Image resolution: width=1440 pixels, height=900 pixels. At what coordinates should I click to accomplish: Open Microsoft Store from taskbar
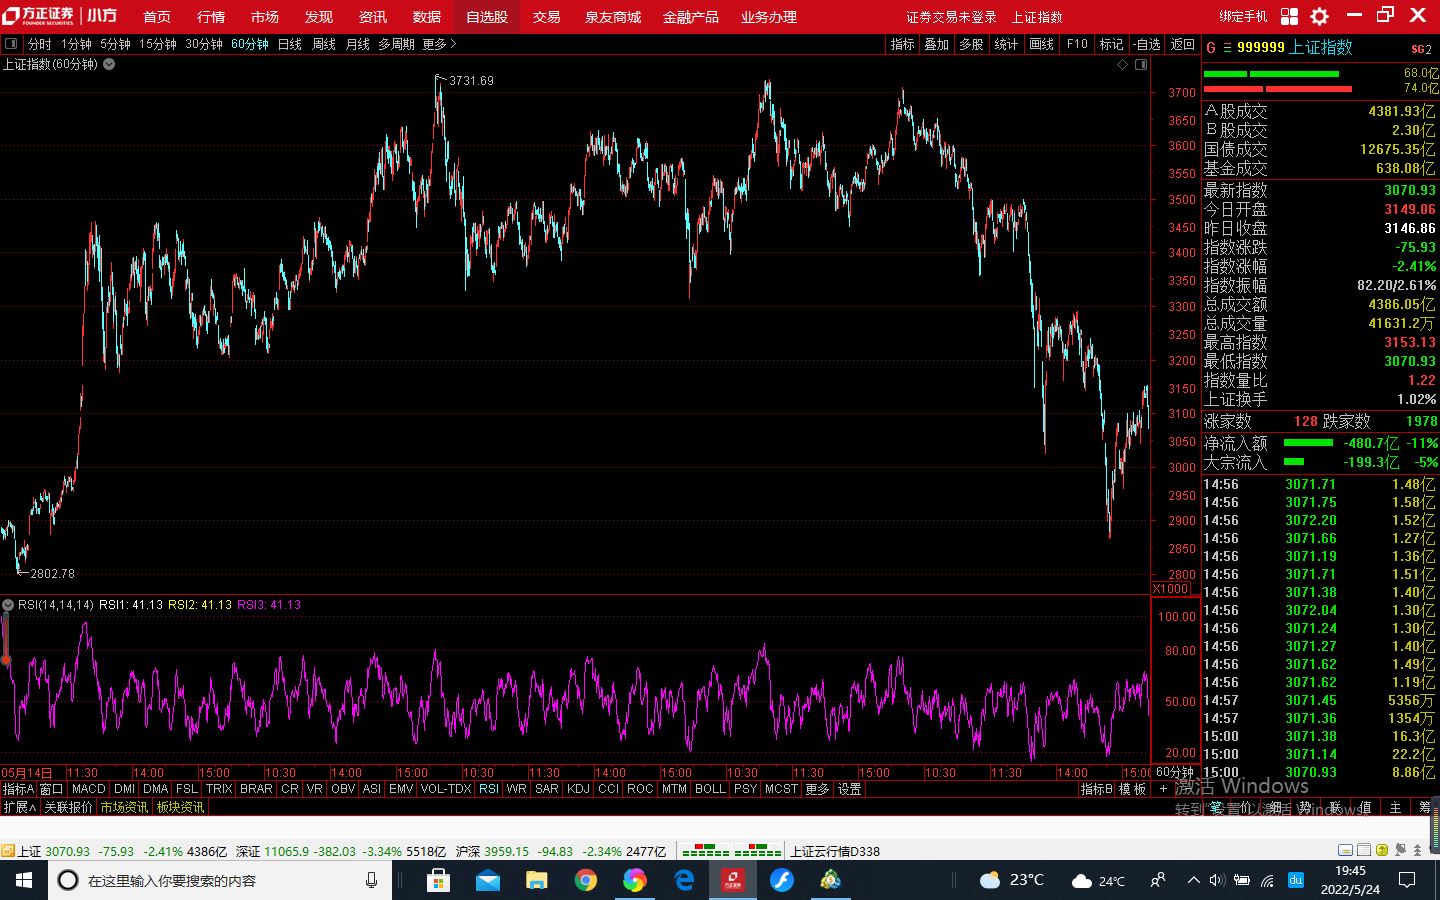coord(438,880)
